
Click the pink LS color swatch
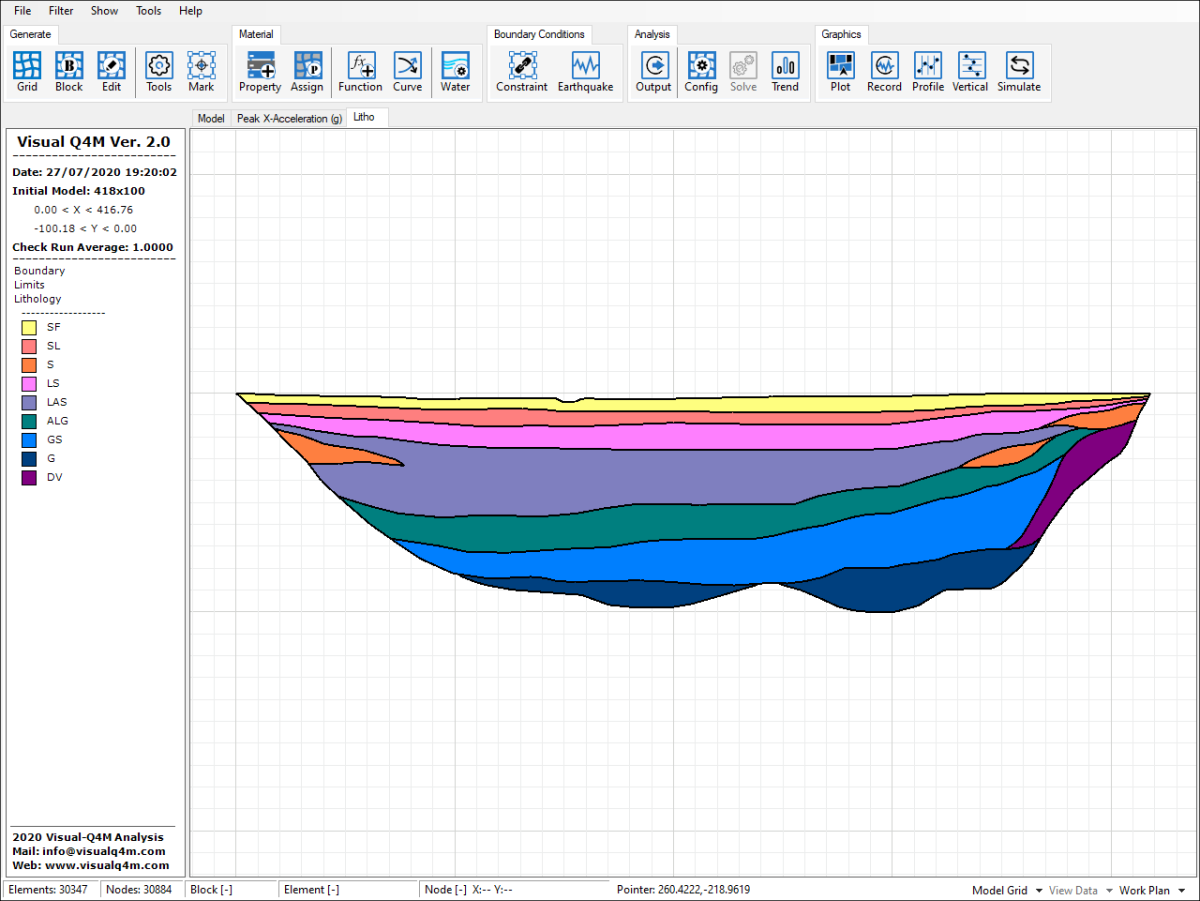click(29, 383)
